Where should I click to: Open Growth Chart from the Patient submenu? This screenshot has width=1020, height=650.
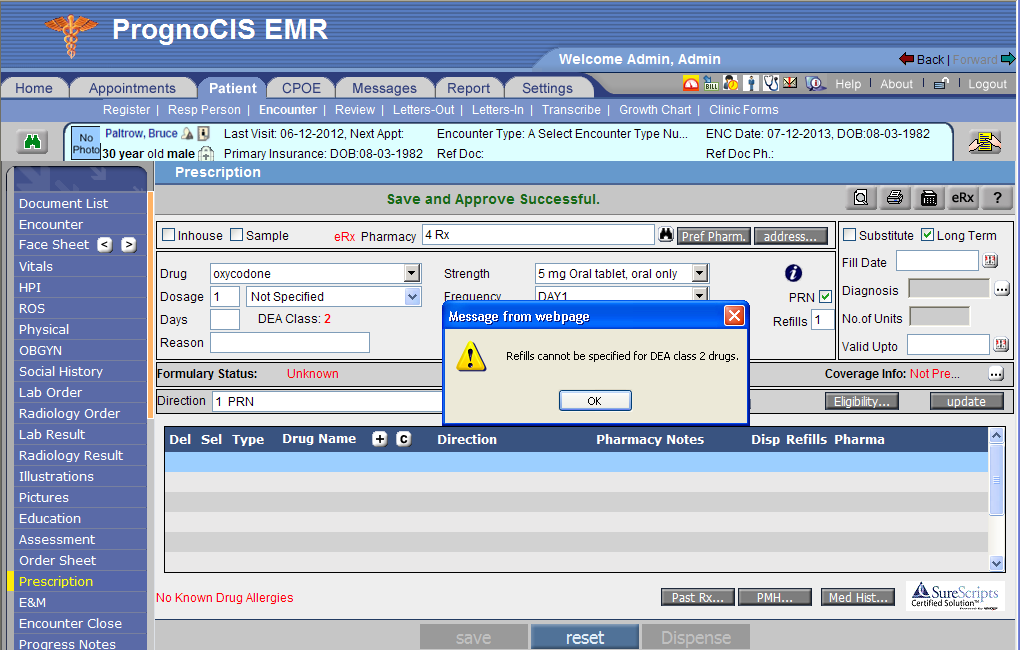pyautogui.click(x=655, y=110)
